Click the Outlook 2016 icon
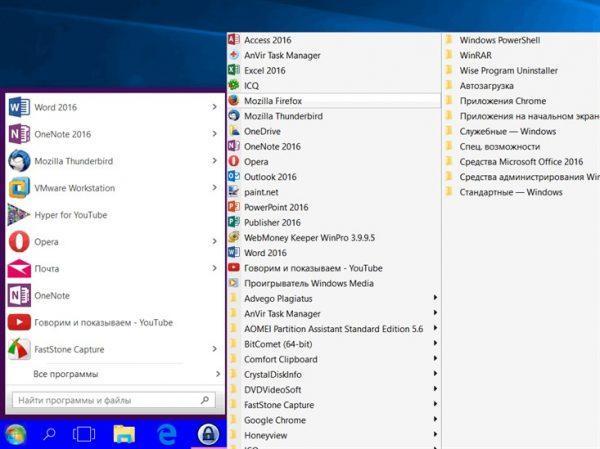This screenshot has width=600, height=449. tap(234, 176)
